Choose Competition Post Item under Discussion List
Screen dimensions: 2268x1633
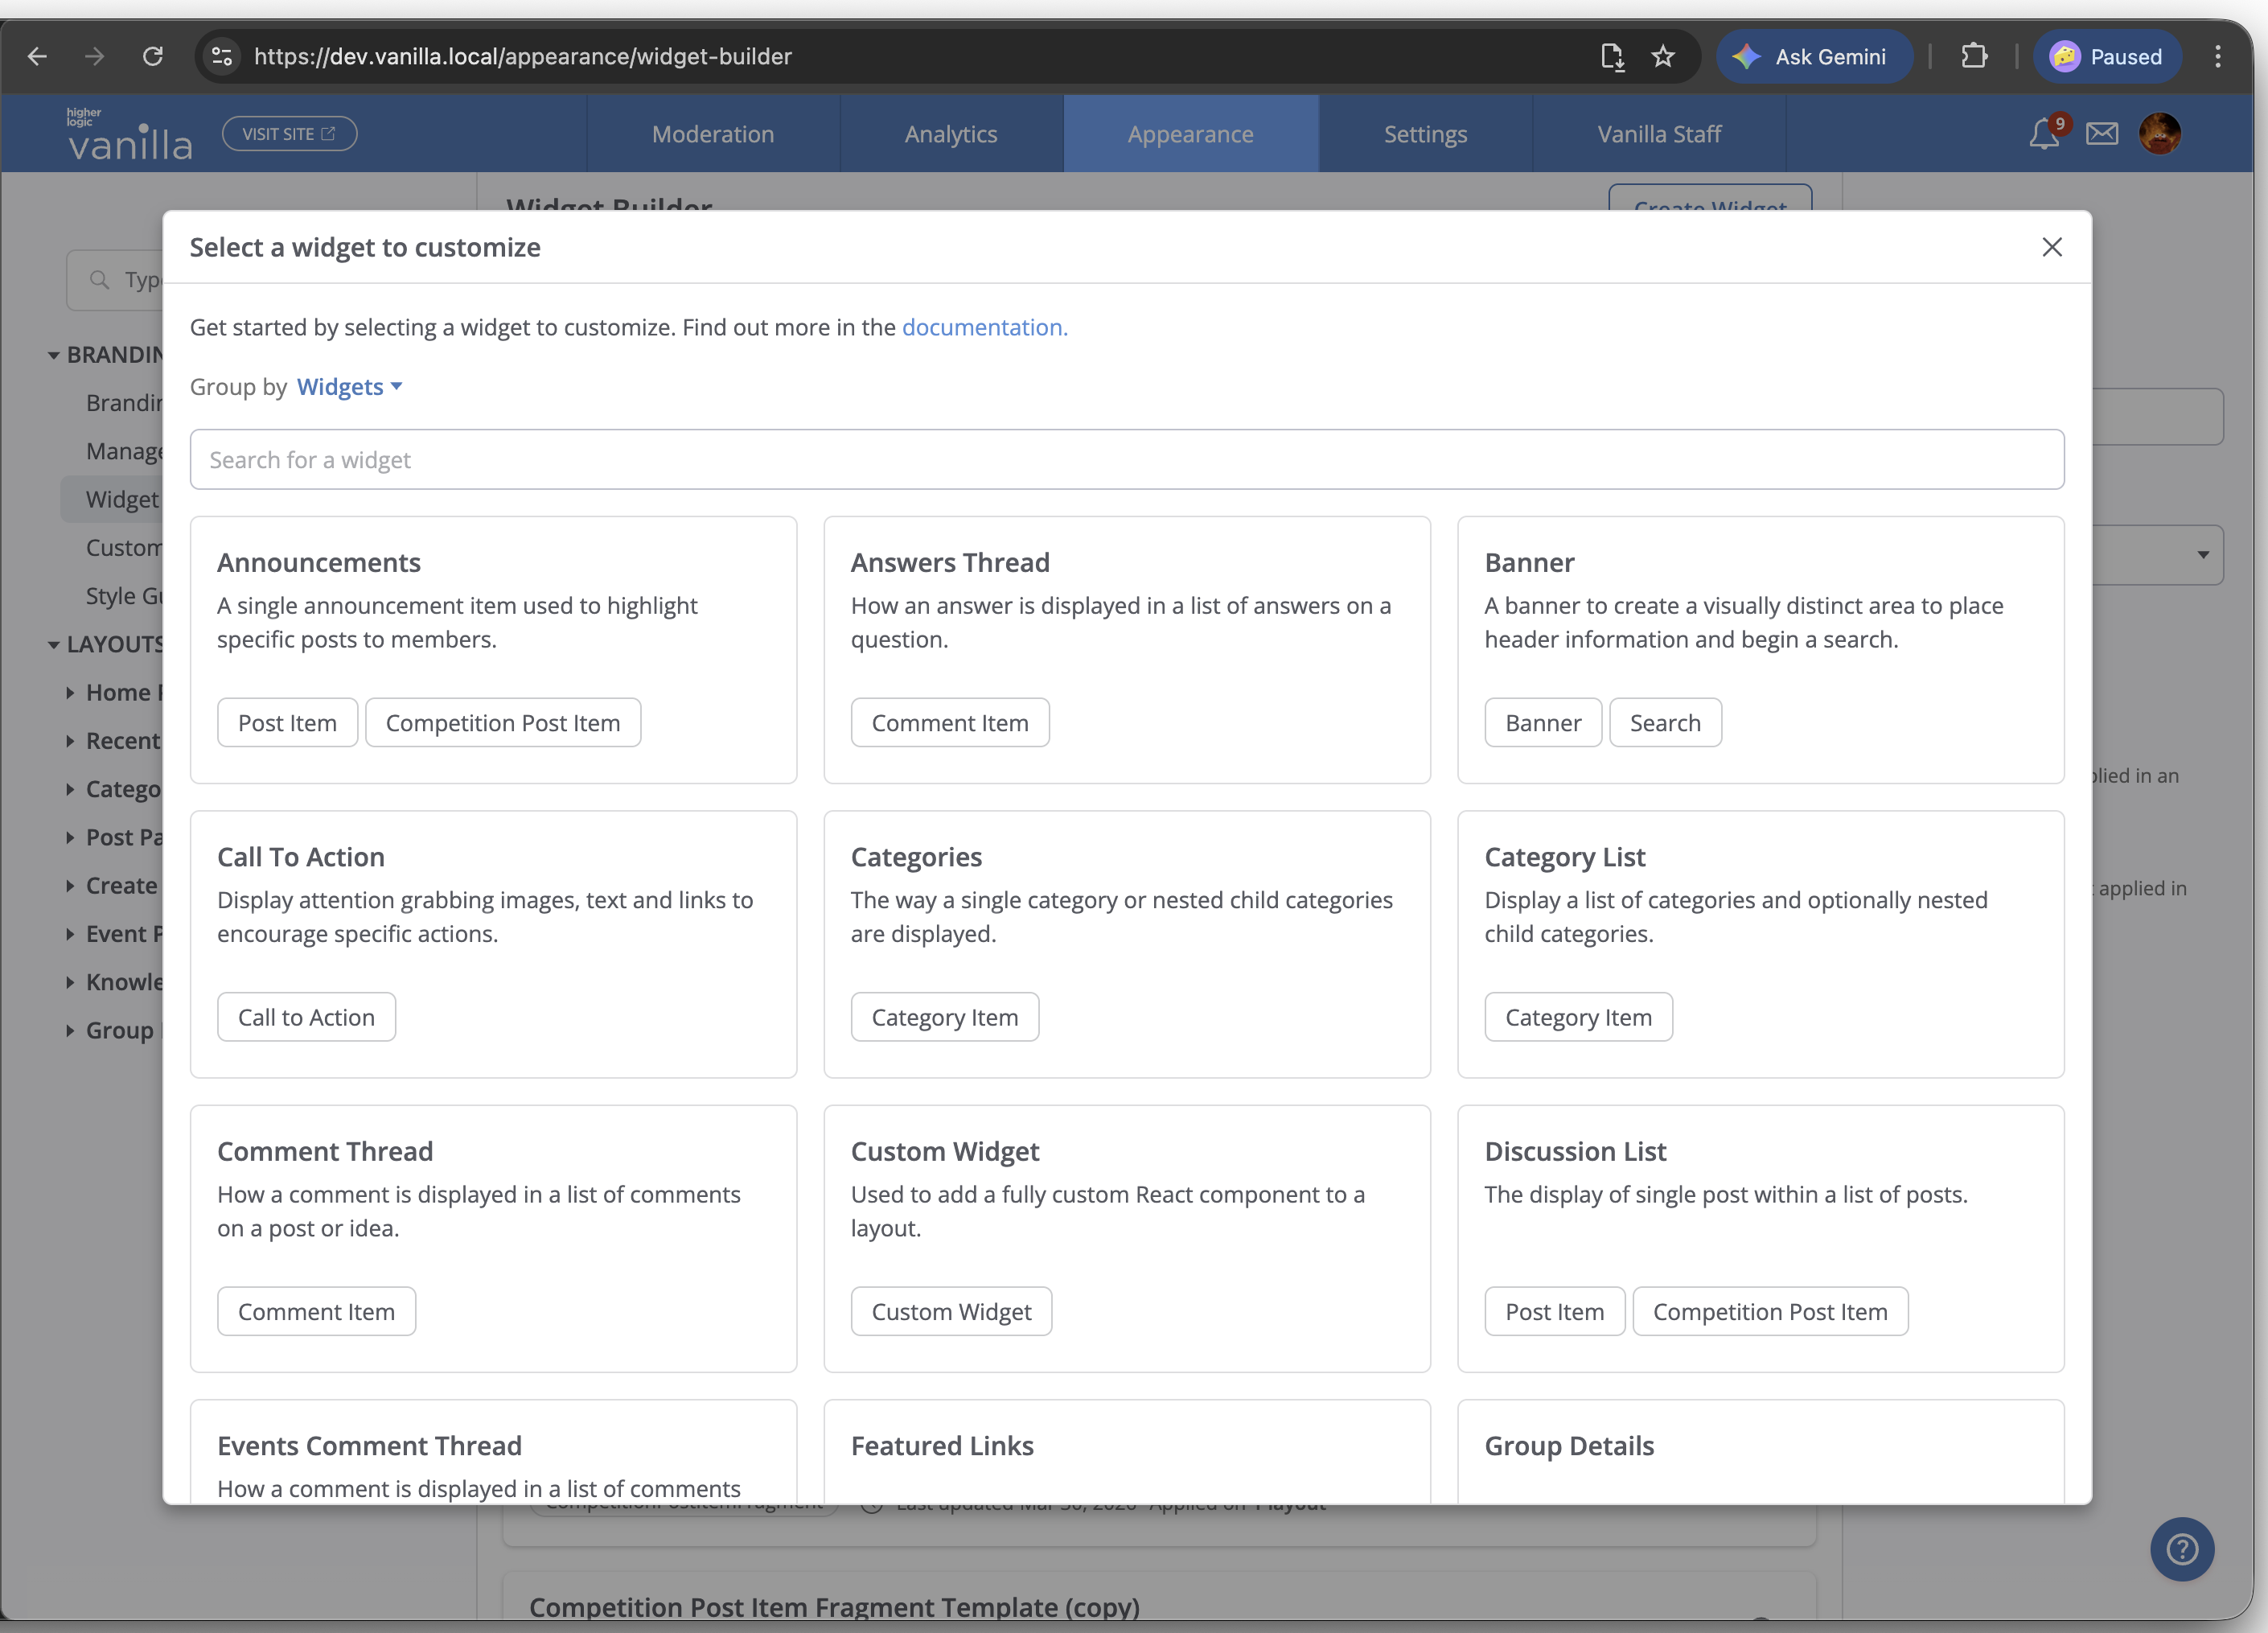1770,1311
